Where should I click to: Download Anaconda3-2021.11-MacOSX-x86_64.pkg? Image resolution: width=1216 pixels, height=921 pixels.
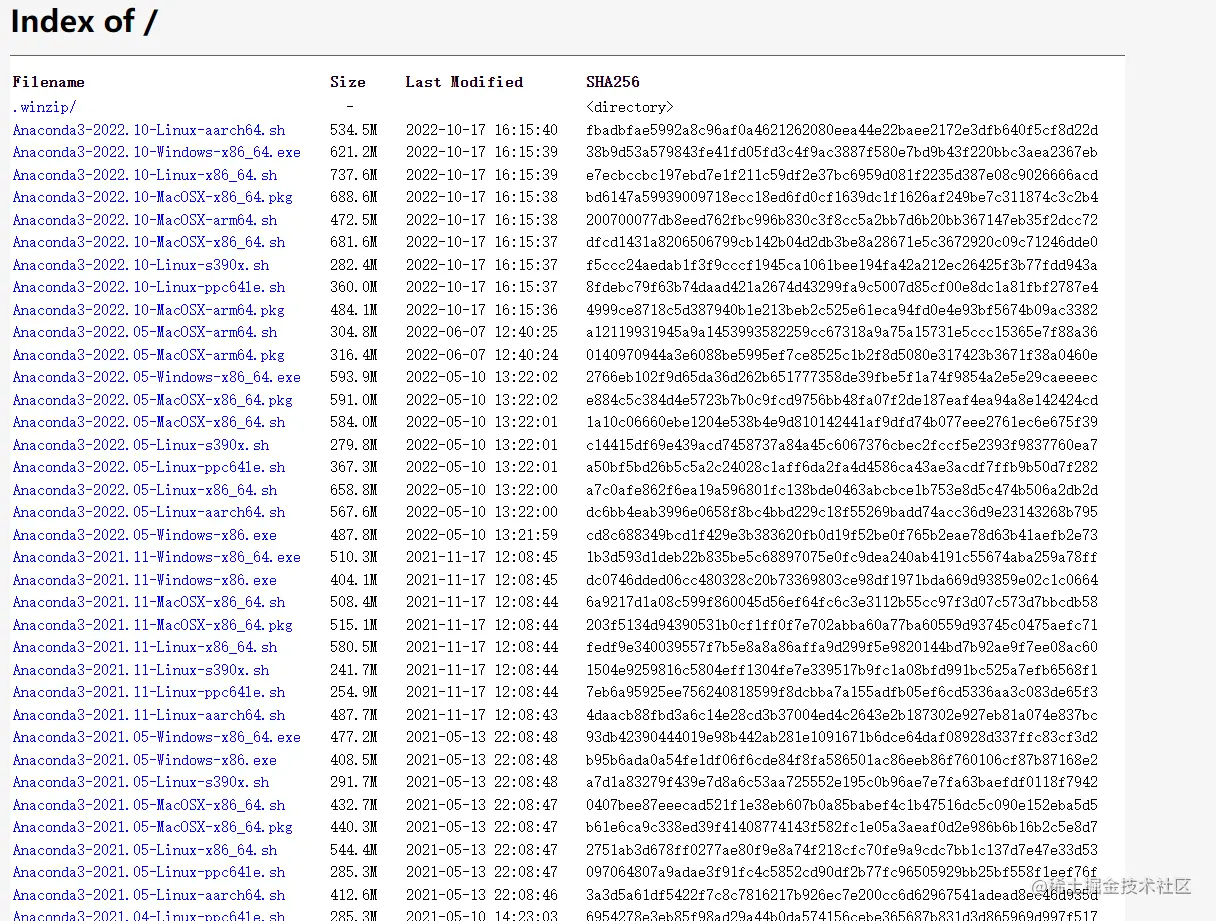point(153,625)
